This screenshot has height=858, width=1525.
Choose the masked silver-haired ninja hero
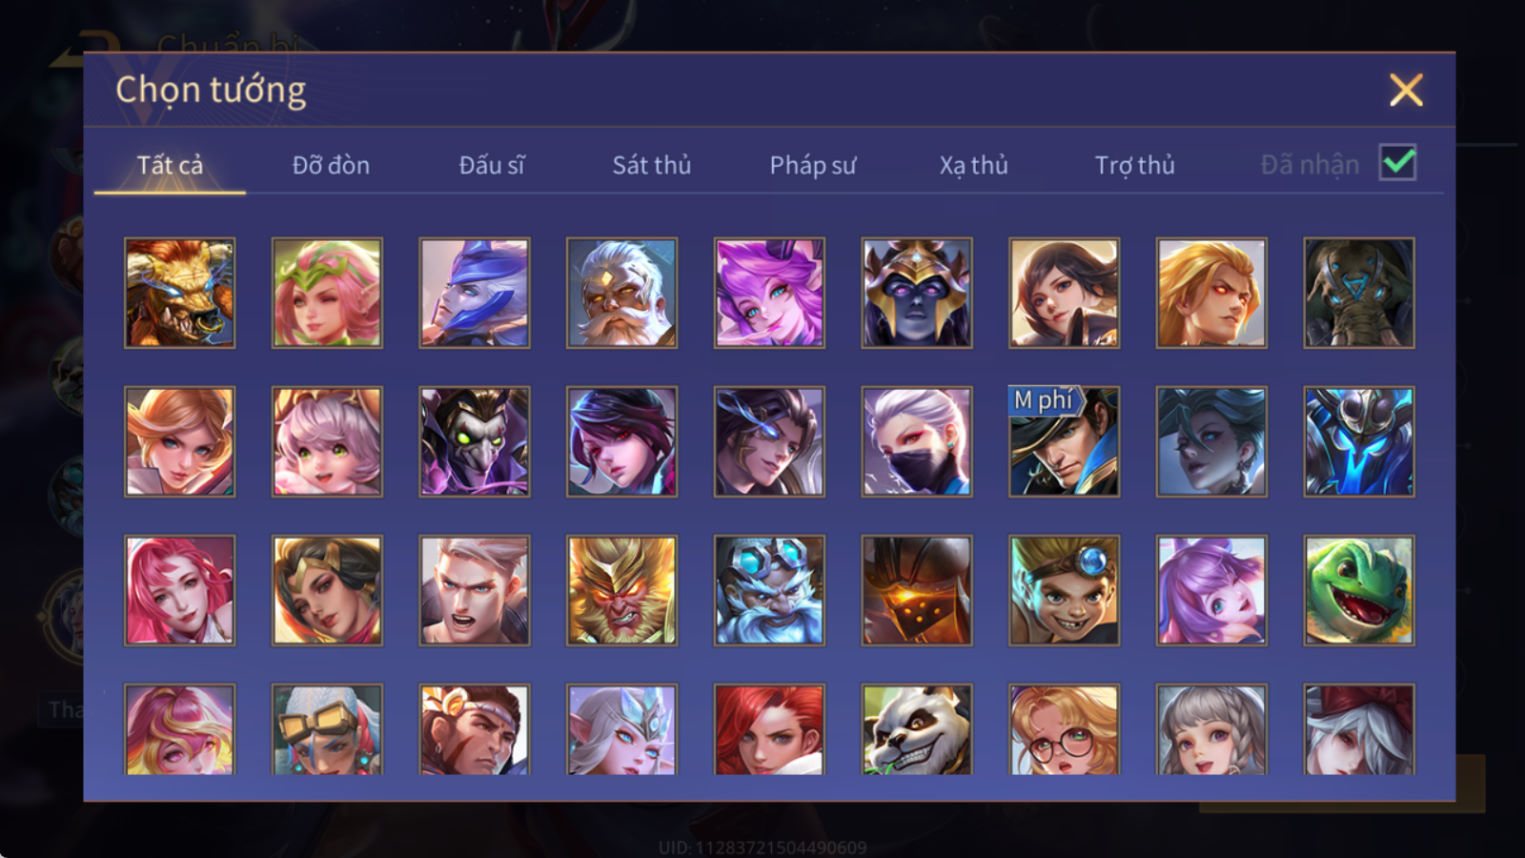[x=916, y=441]
